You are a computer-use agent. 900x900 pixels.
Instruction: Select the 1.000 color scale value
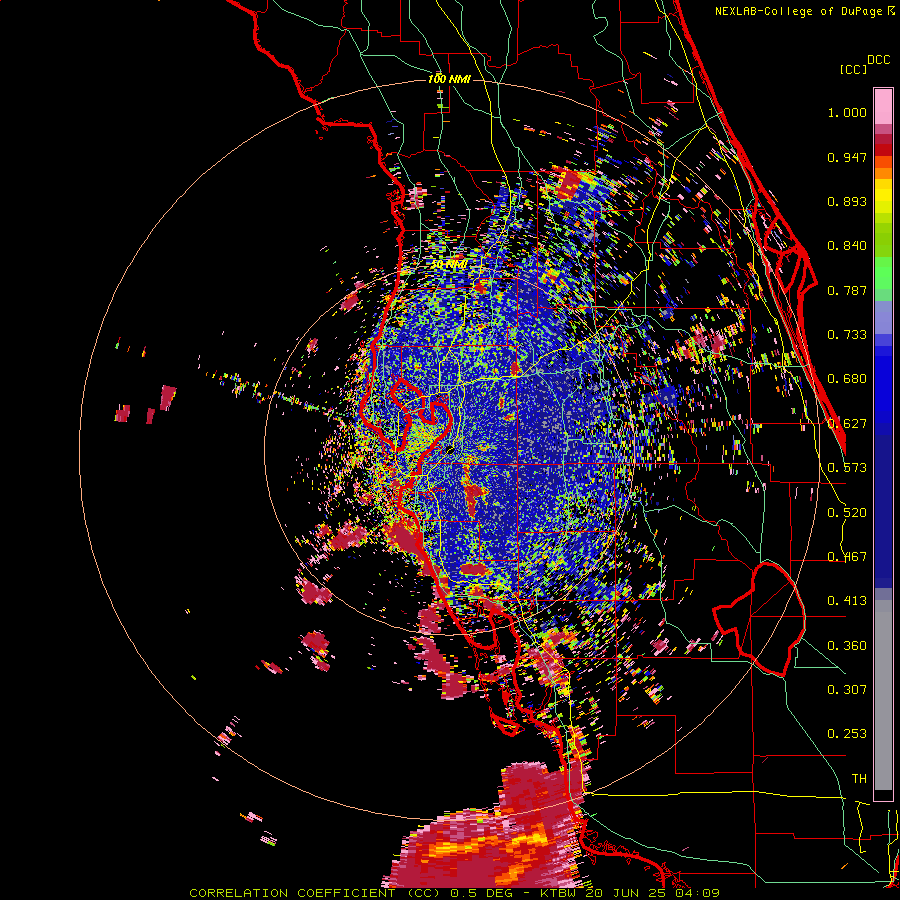(847, 112)
